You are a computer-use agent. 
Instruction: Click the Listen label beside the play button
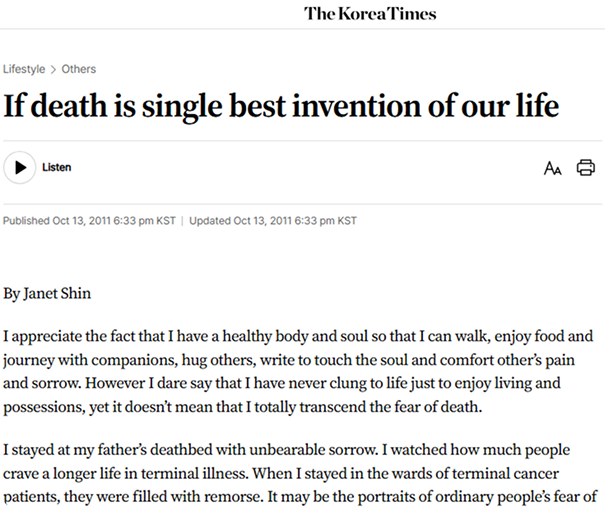pyautogui.click(x=57, y=167)
